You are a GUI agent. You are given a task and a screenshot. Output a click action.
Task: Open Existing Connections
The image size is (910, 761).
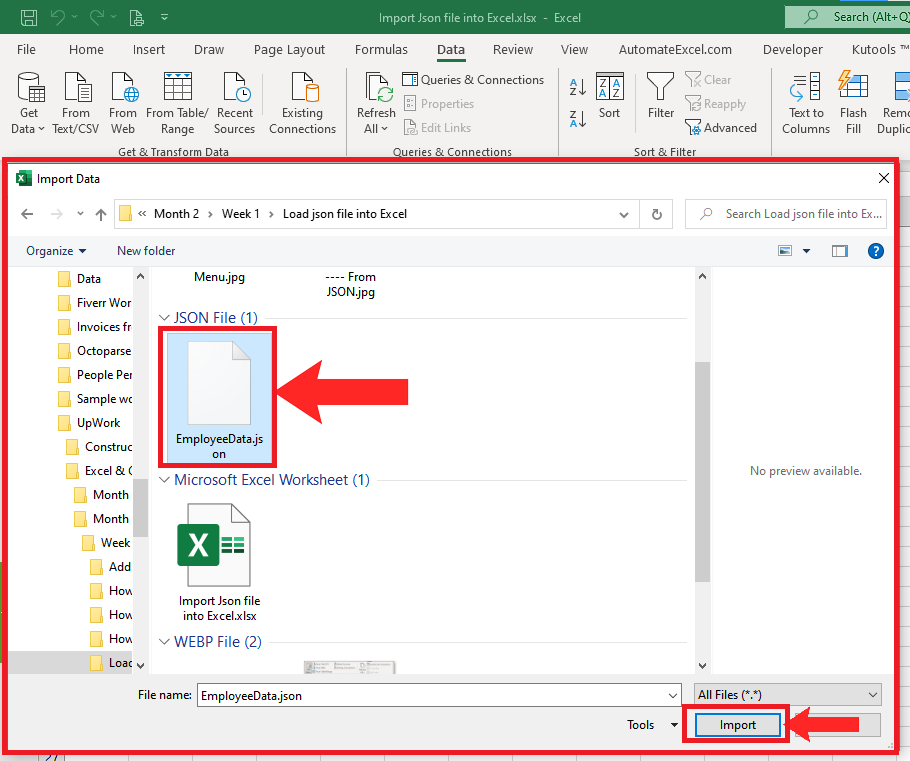[x=302, y=103]
